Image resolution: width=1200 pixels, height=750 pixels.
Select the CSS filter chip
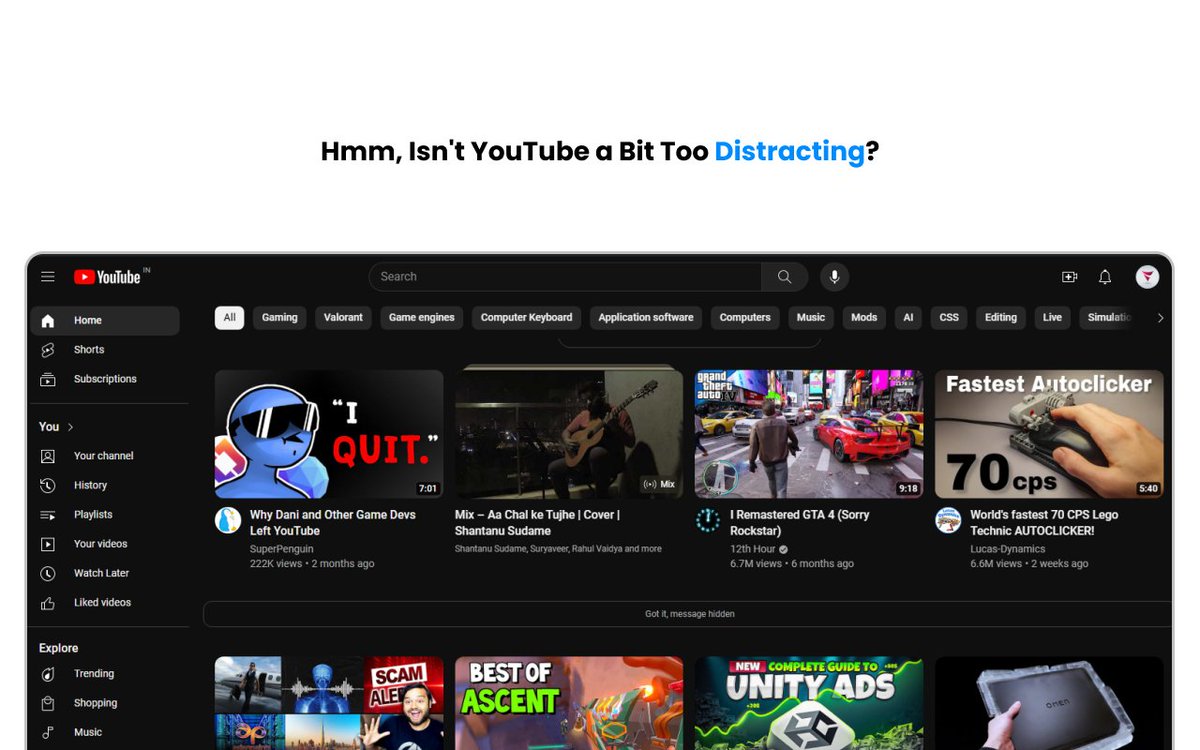[949, 318]
